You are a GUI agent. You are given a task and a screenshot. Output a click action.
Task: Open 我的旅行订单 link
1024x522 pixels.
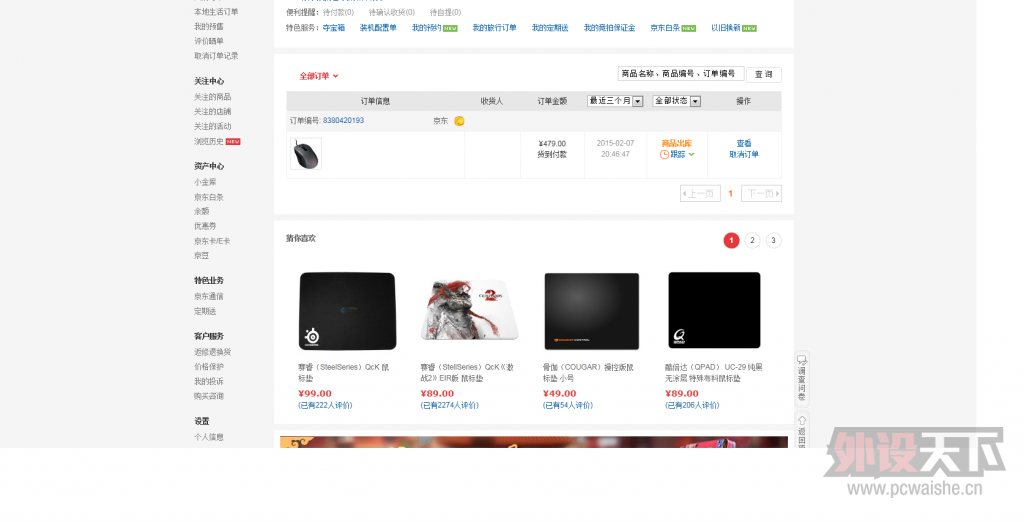click(494, 28)
